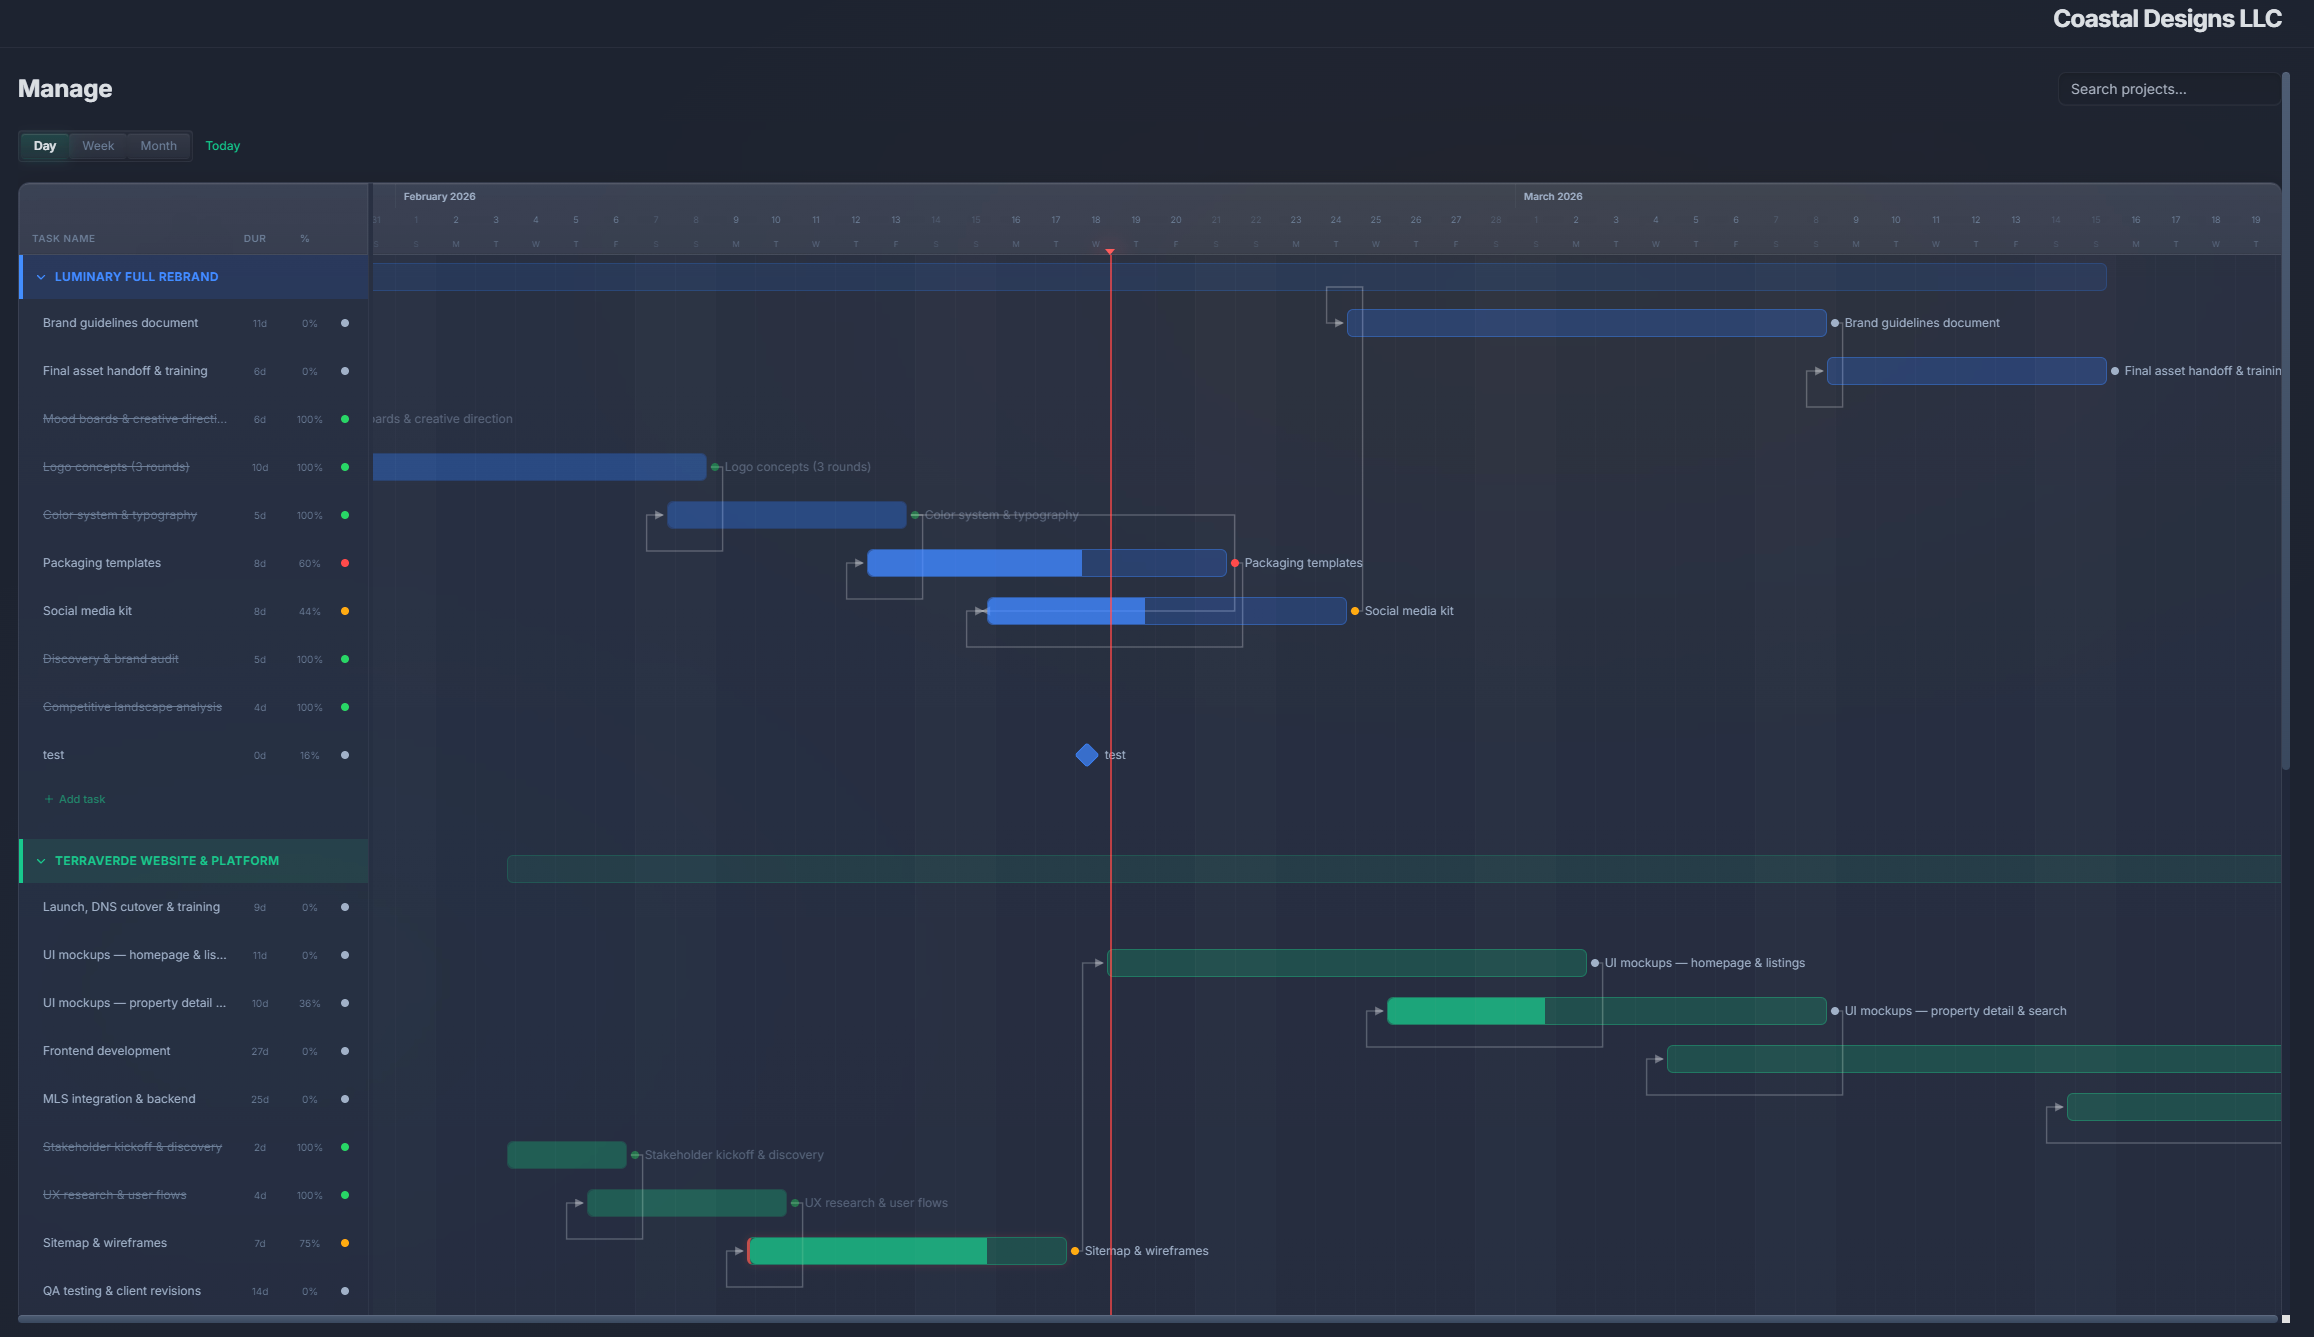Viewport: 2314px width, 1337px height.
Task: Collapse the TERRAVERDE WEBSITE & PLATFORM section
Action: [40, 860]
